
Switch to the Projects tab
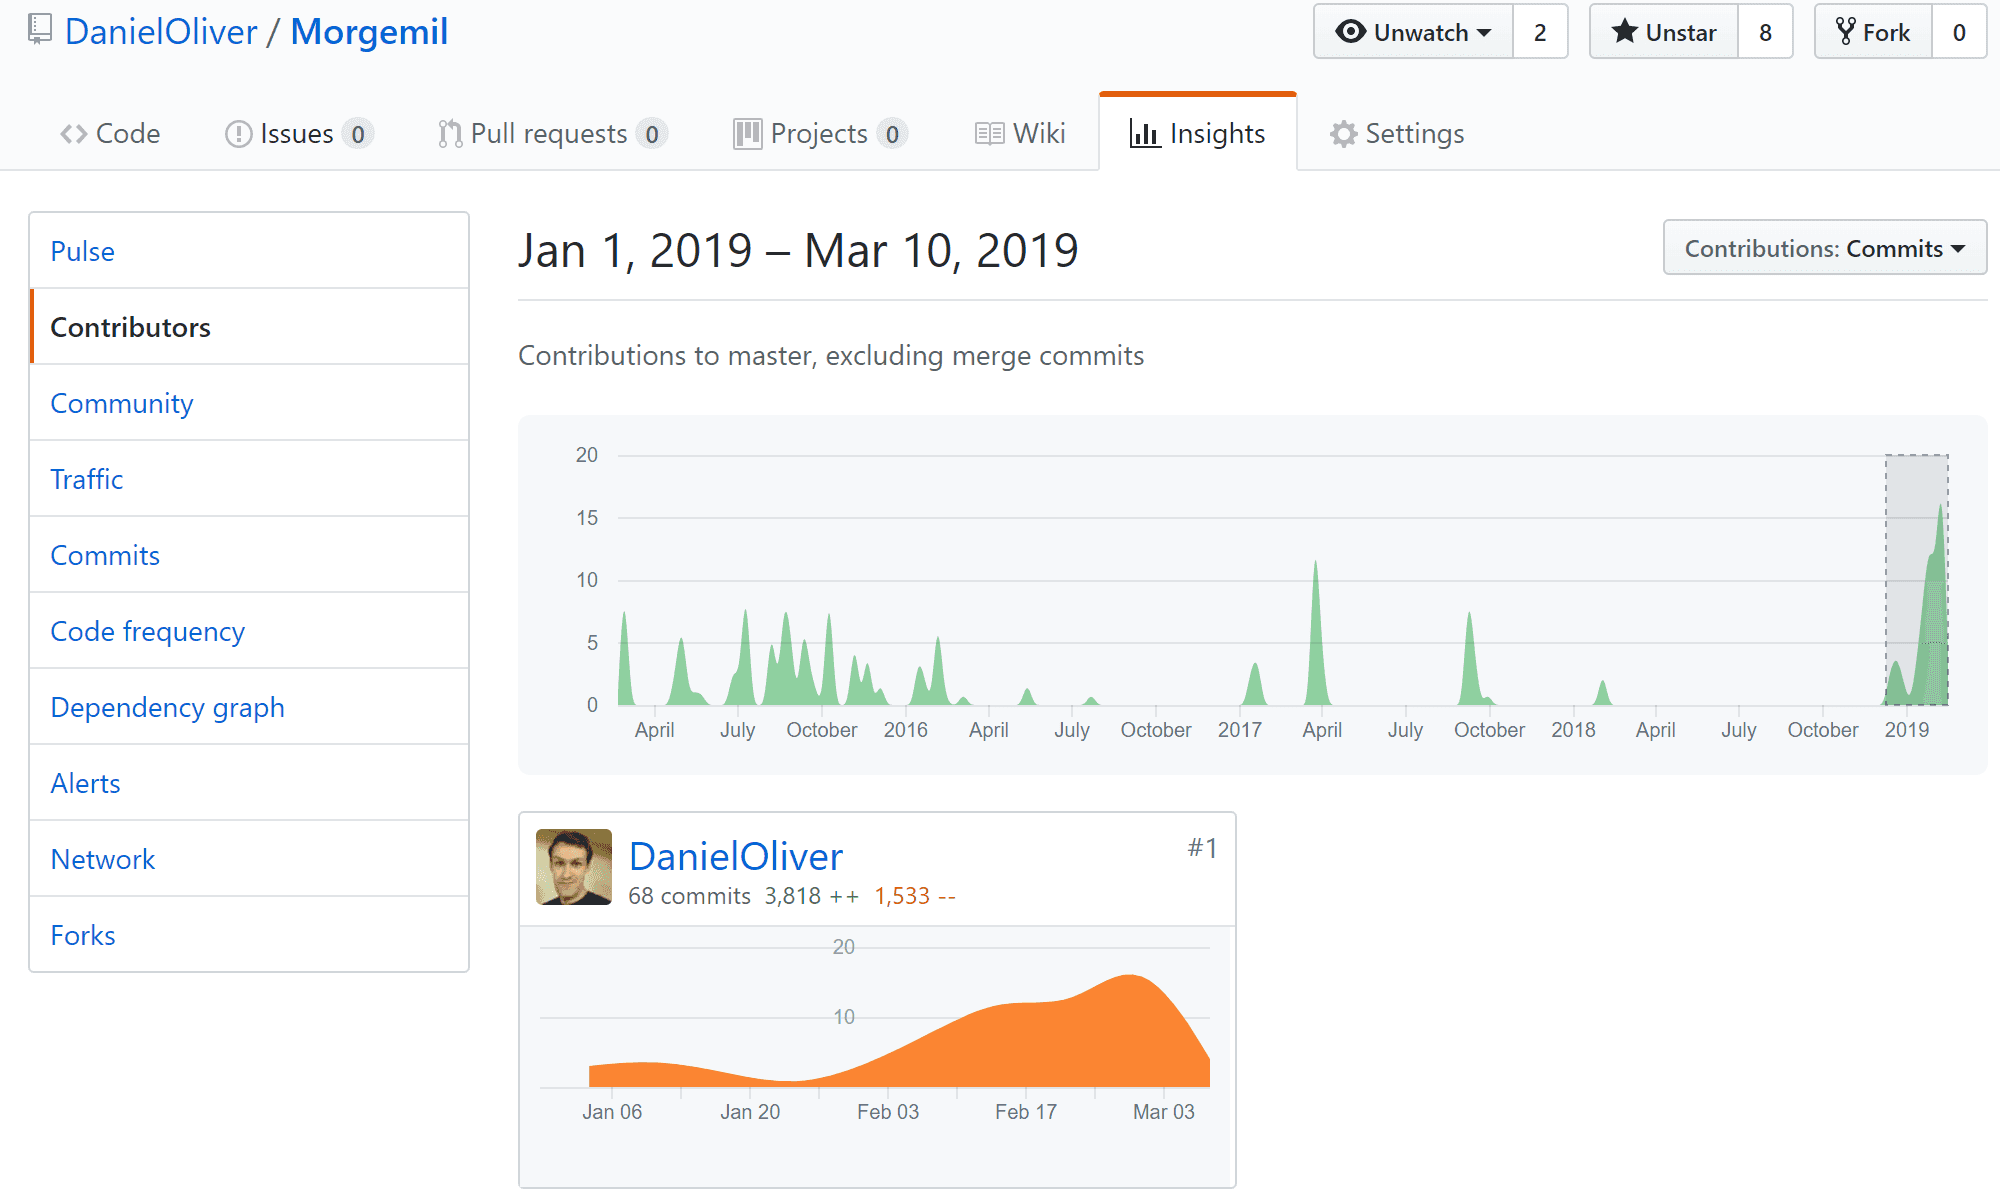819,134
